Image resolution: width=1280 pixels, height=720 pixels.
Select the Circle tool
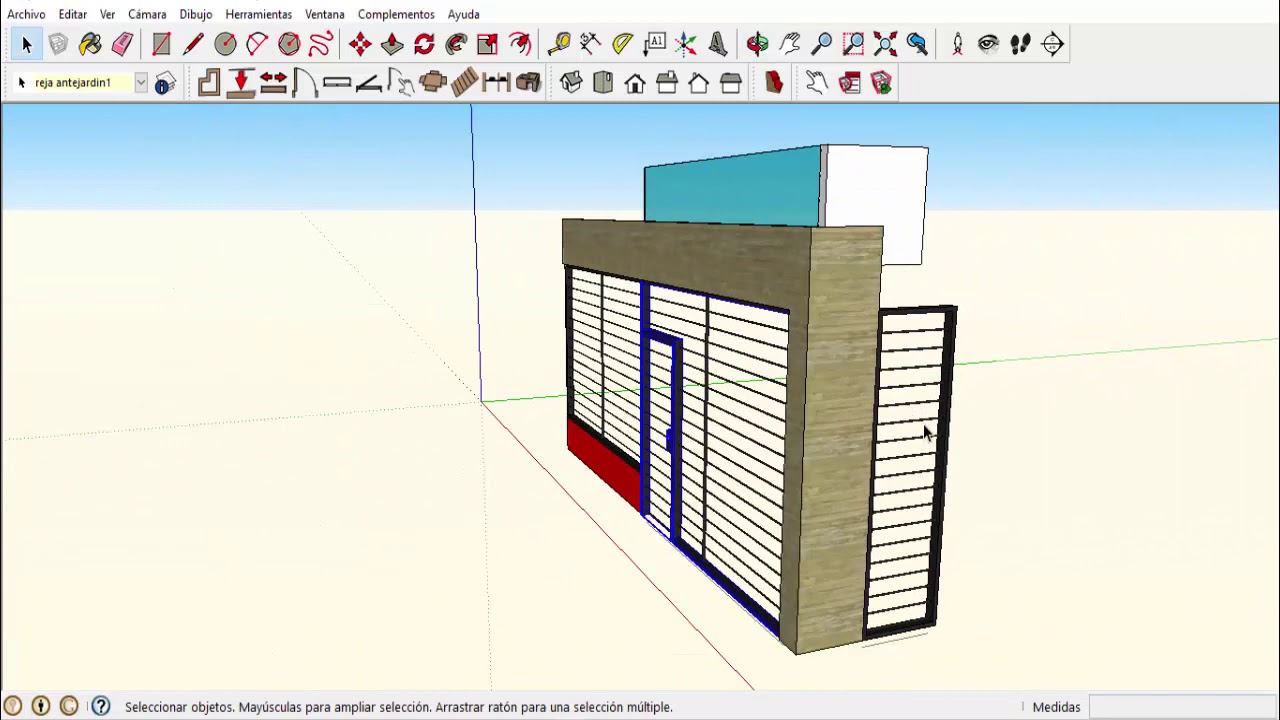[225, 44]
